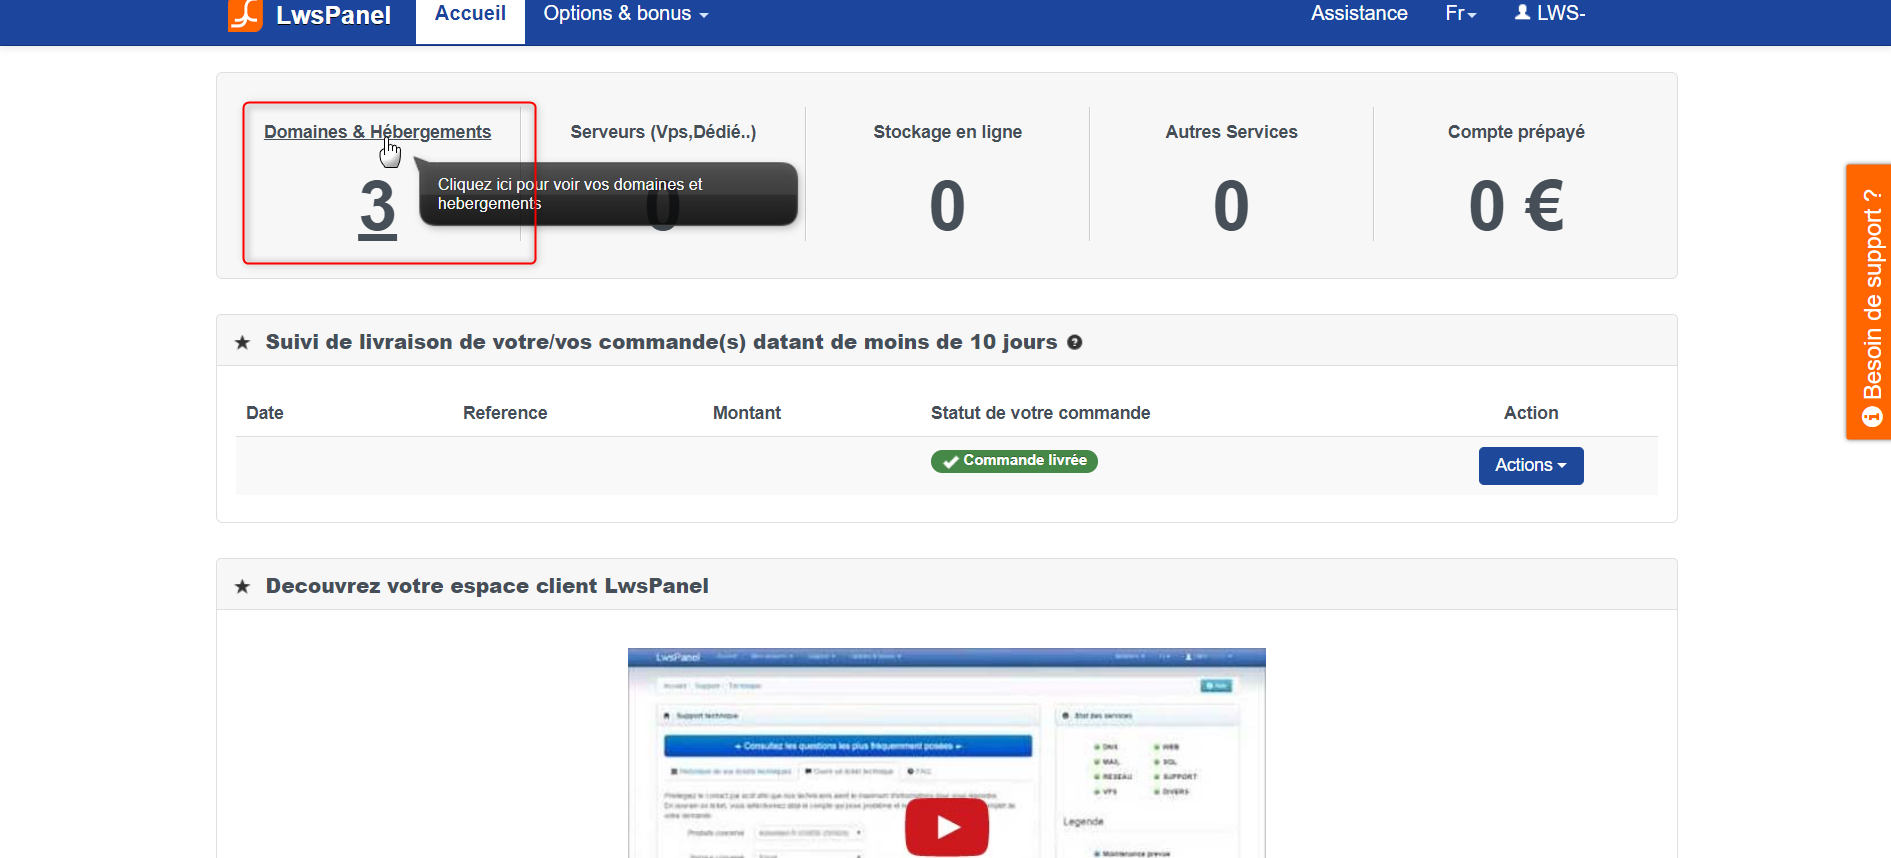The image size is (1891, 858).
Task: Play the LwsPanel presentation video
Action: pyautogui.click(x=947, y=826)
